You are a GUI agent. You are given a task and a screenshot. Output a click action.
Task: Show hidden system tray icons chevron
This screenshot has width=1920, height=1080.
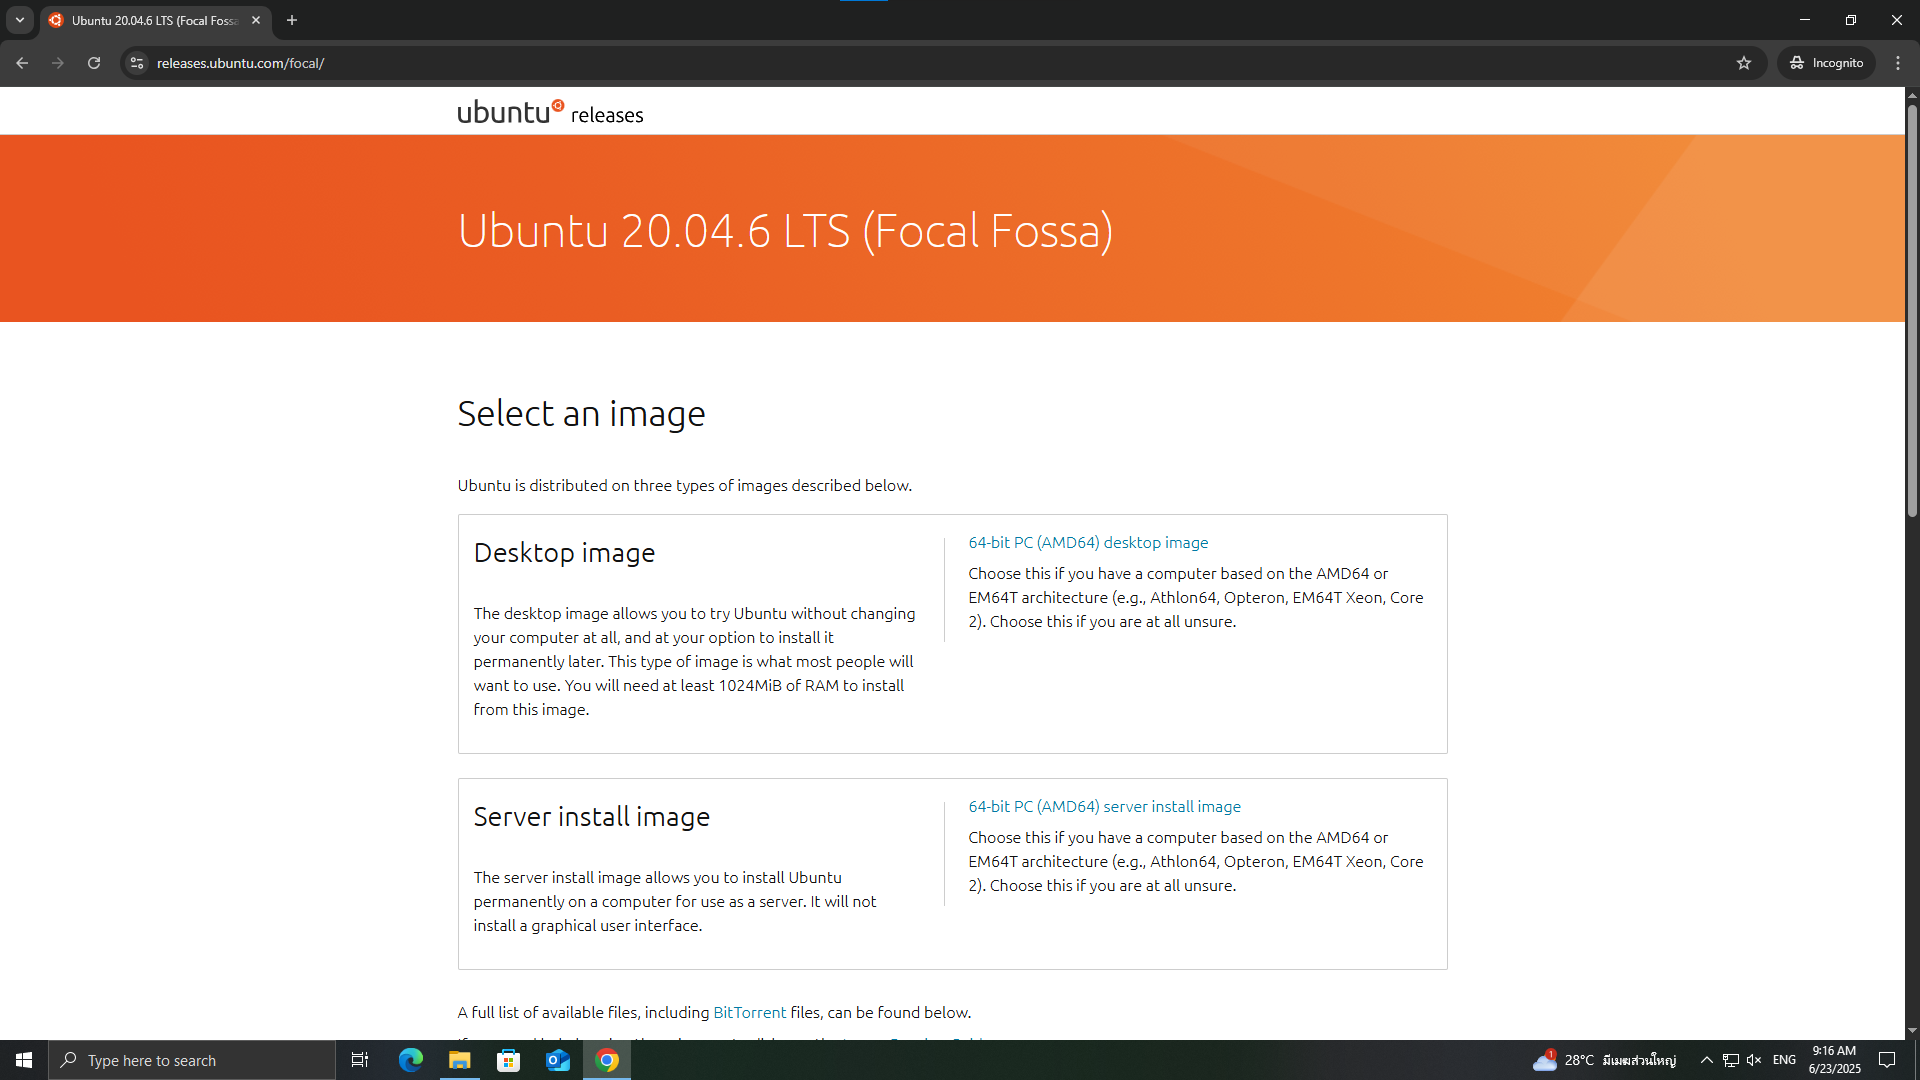[x=1706, y=1060]
